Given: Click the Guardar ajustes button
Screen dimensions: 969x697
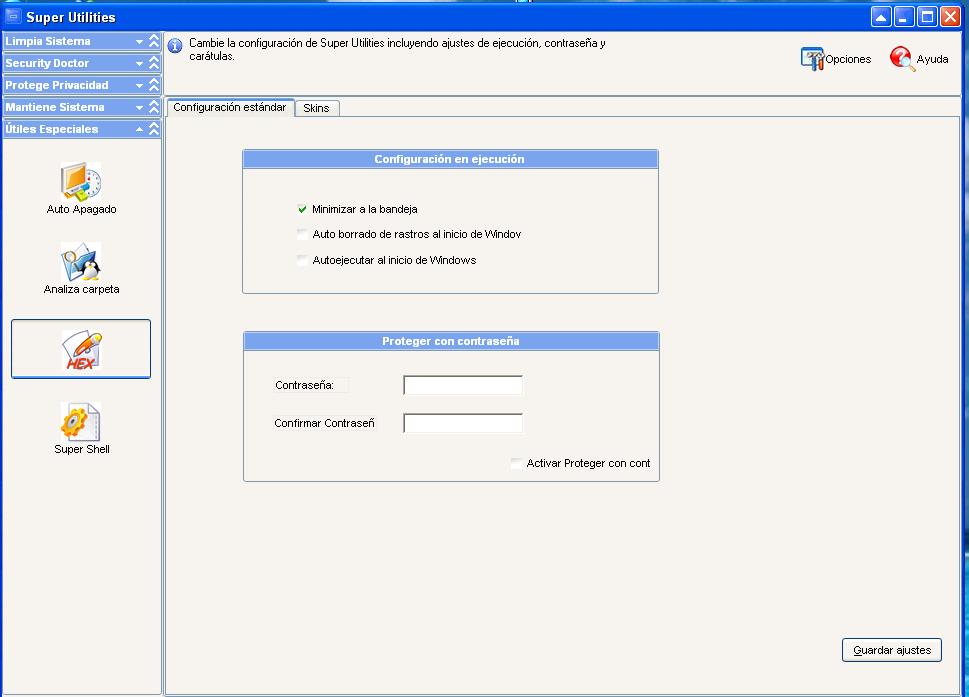Looking at the screenshot, I should tap(892, 650).
